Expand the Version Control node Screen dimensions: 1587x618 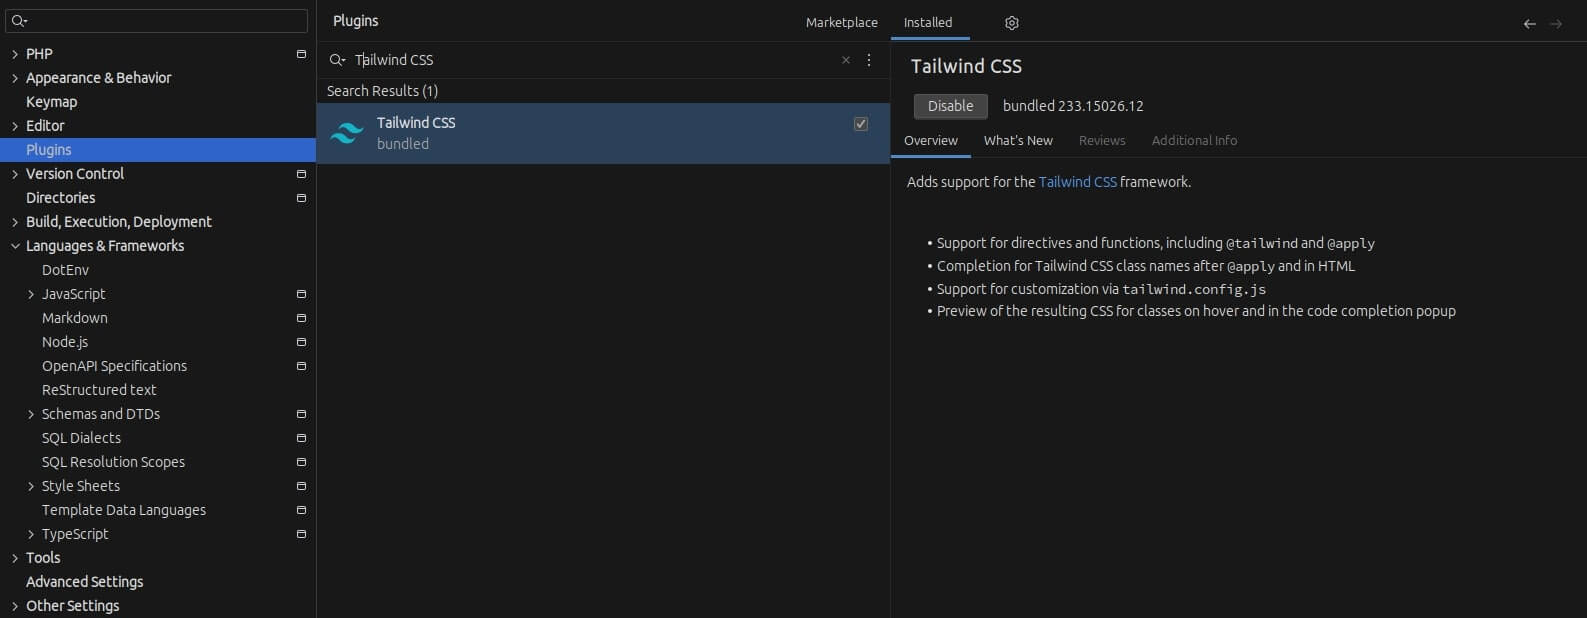coord(15,174)
